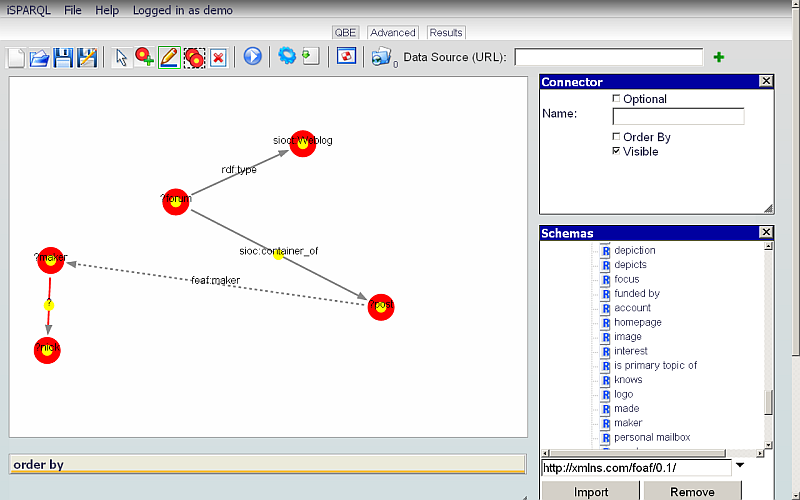Click the yellow handle on sioc:container_of edge

pyautogui.click(x=278, y=254)
